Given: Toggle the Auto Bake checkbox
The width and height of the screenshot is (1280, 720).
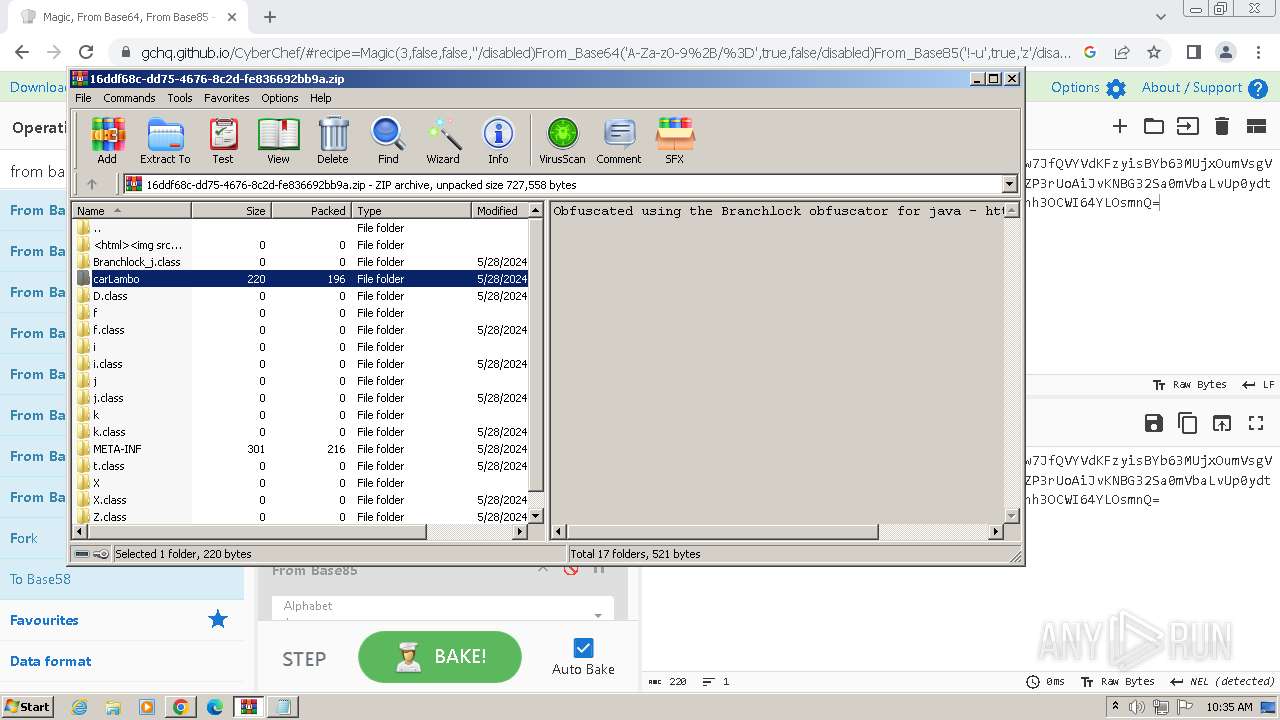Looking at the screenshot, I should click(x=584, y=648).
